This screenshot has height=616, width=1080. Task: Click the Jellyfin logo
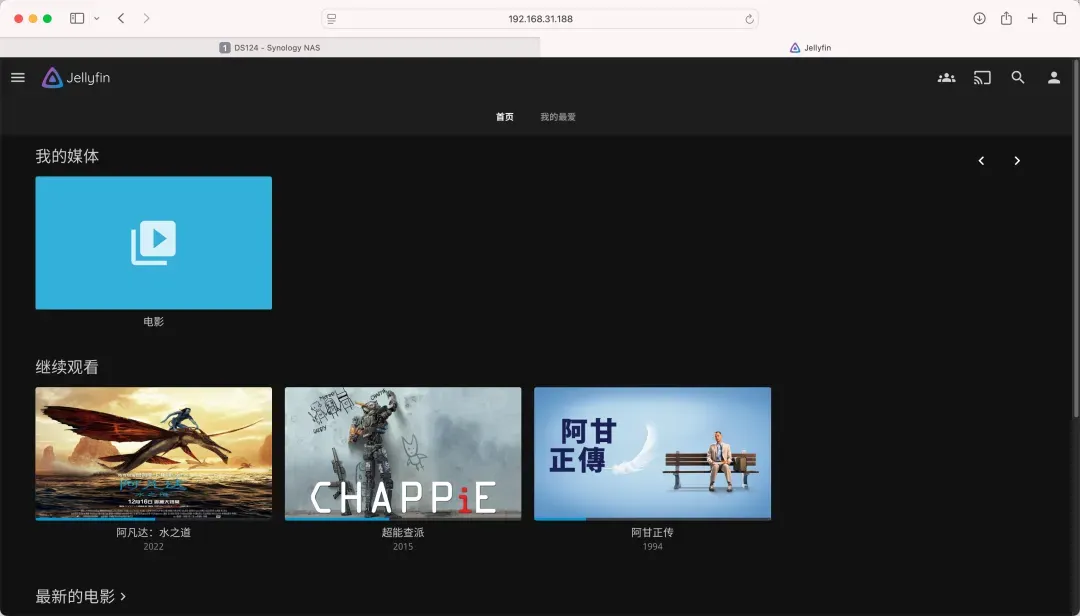click(x=76, y=78)
